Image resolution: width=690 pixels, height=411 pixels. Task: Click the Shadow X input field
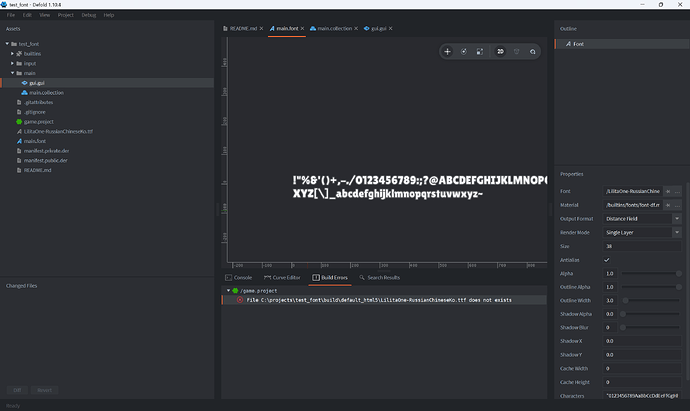point(642,341)
